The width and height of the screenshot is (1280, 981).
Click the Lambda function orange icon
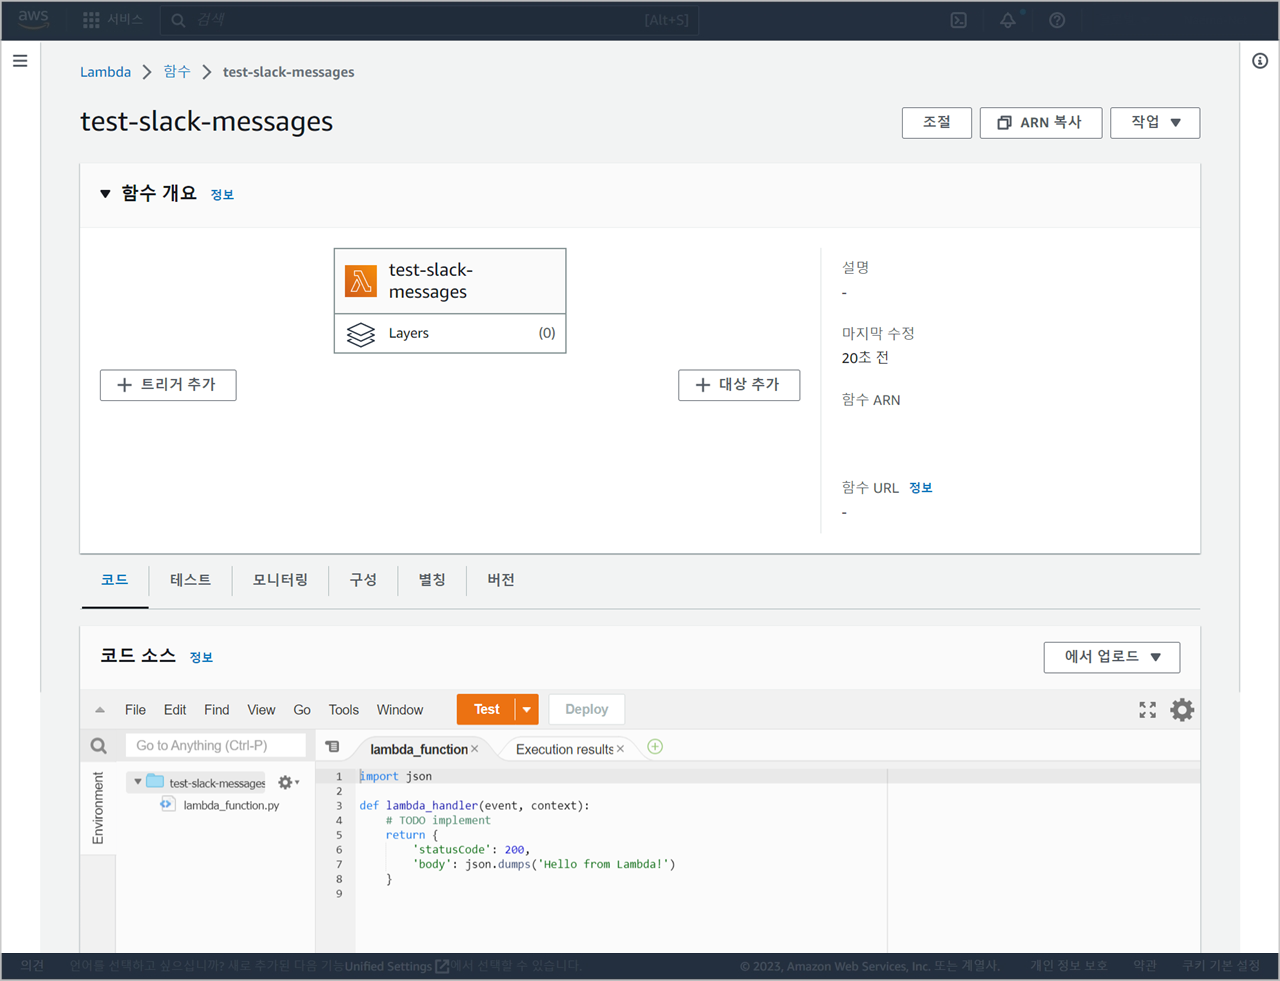coord(361,281)
